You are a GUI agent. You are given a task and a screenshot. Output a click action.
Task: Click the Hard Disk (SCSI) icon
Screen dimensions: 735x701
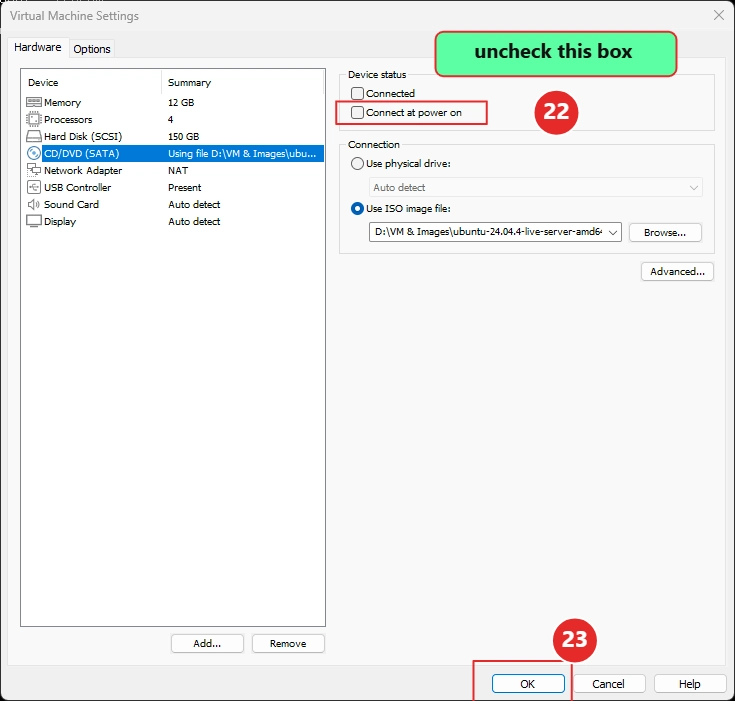point(34,136)
